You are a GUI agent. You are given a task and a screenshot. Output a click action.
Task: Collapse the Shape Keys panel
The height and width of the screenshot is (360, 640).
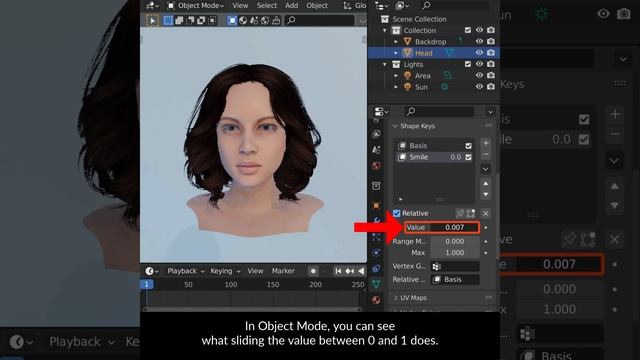pos(395,126)
